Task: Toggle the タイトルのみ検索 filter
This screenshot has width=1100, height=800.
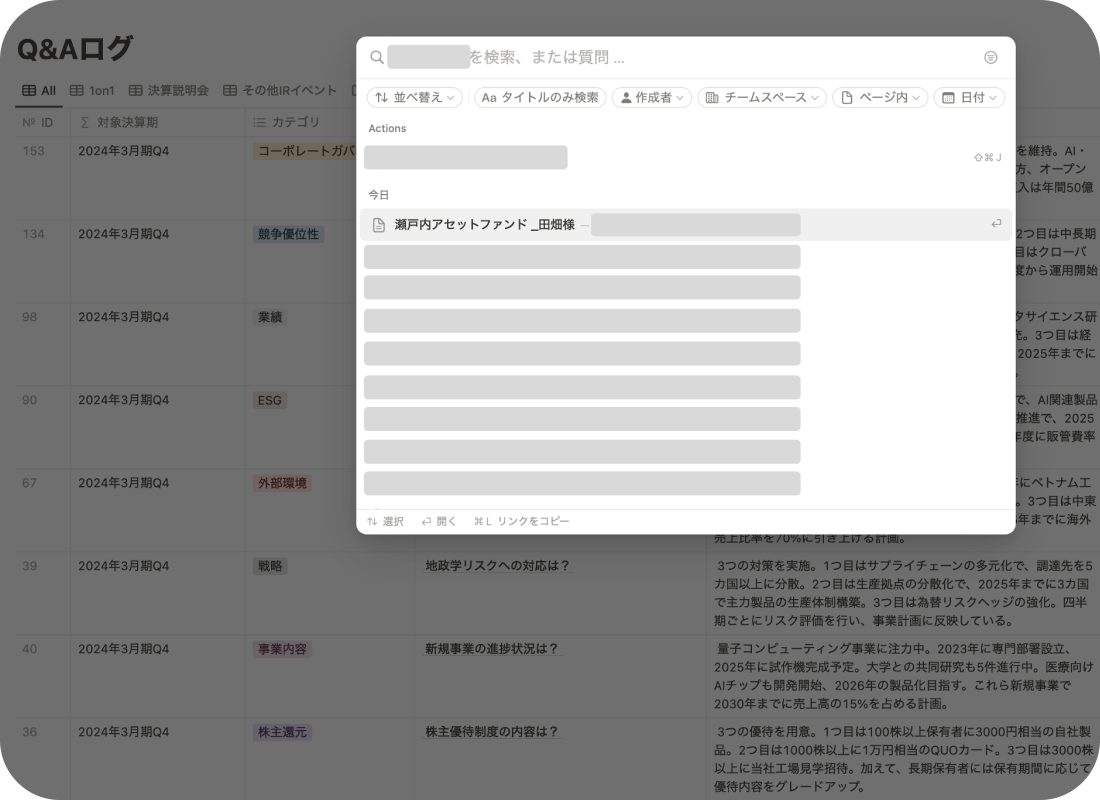Action: (x=540, y=97)
